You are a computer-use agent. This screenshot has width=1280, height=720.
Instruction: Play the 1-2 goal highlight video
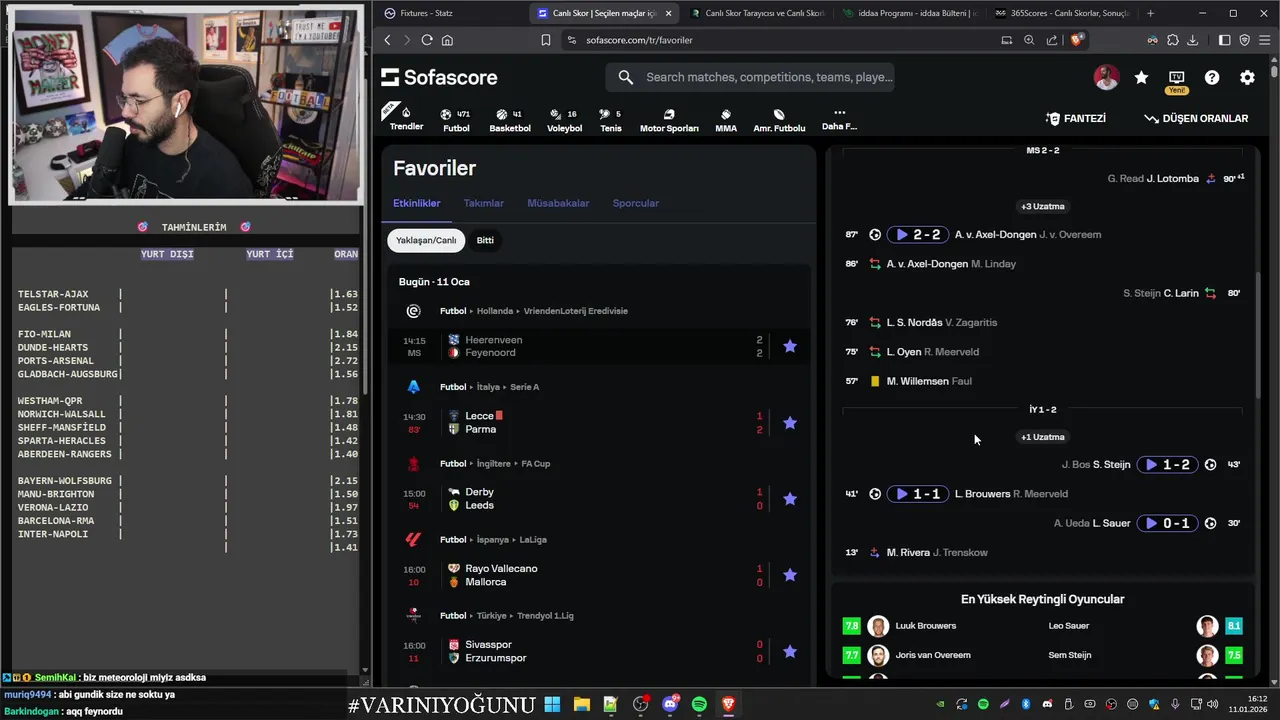pyautogui.click(x=1166, y=464)
